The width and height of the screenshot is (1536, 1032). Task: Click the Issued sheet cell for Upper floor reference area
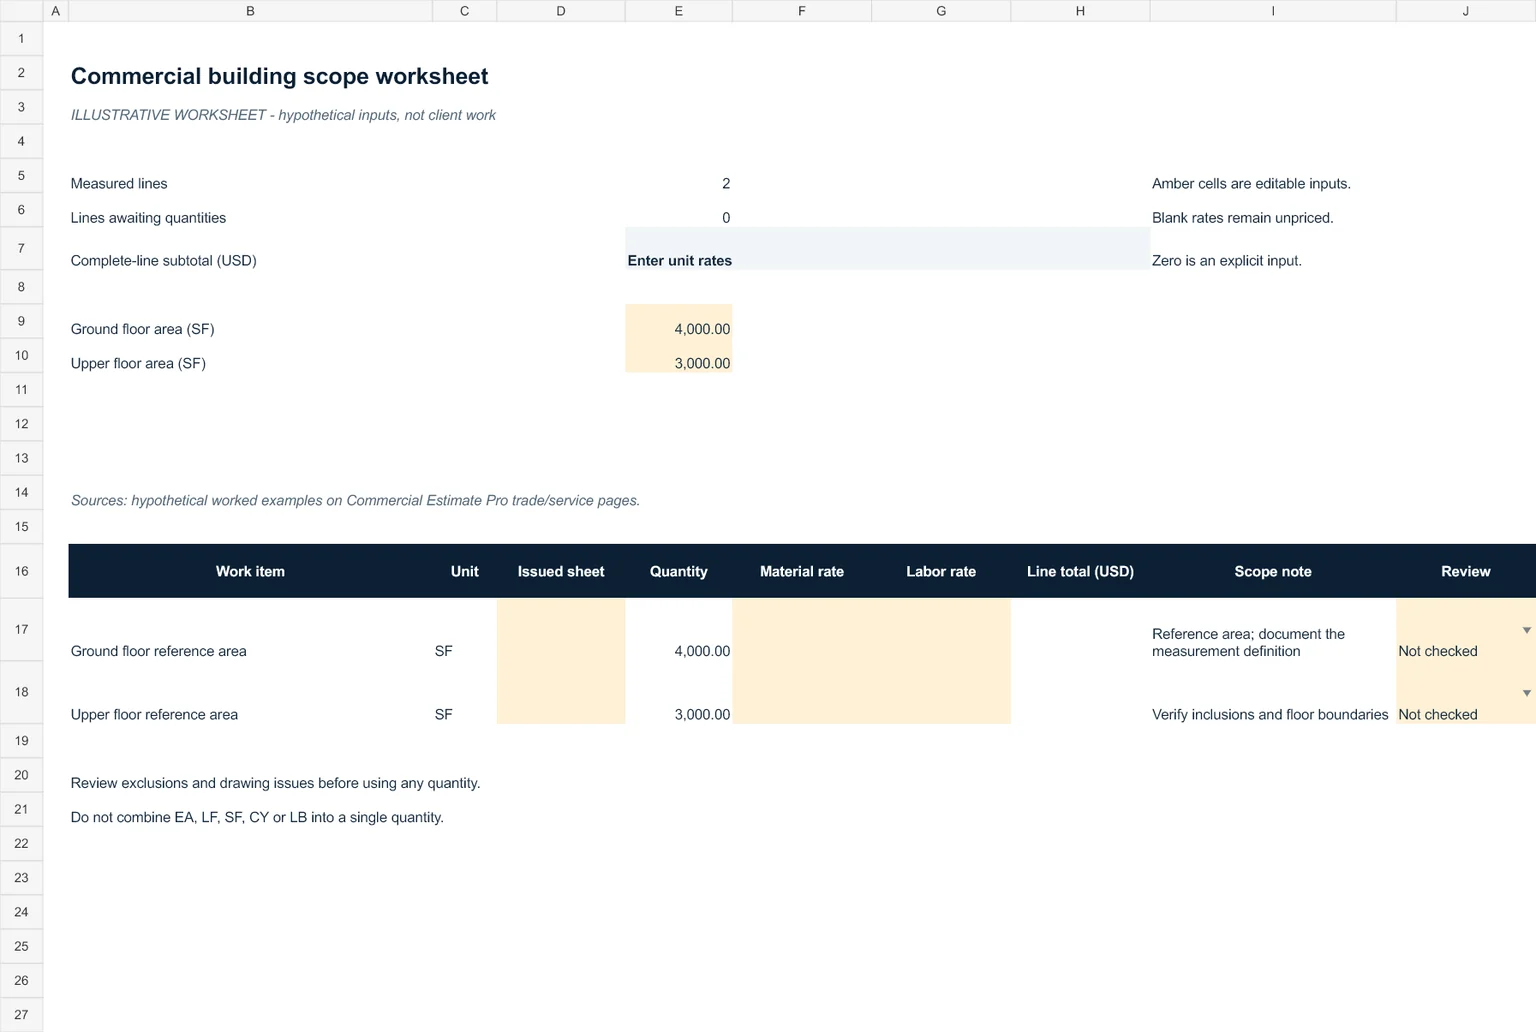561,692
